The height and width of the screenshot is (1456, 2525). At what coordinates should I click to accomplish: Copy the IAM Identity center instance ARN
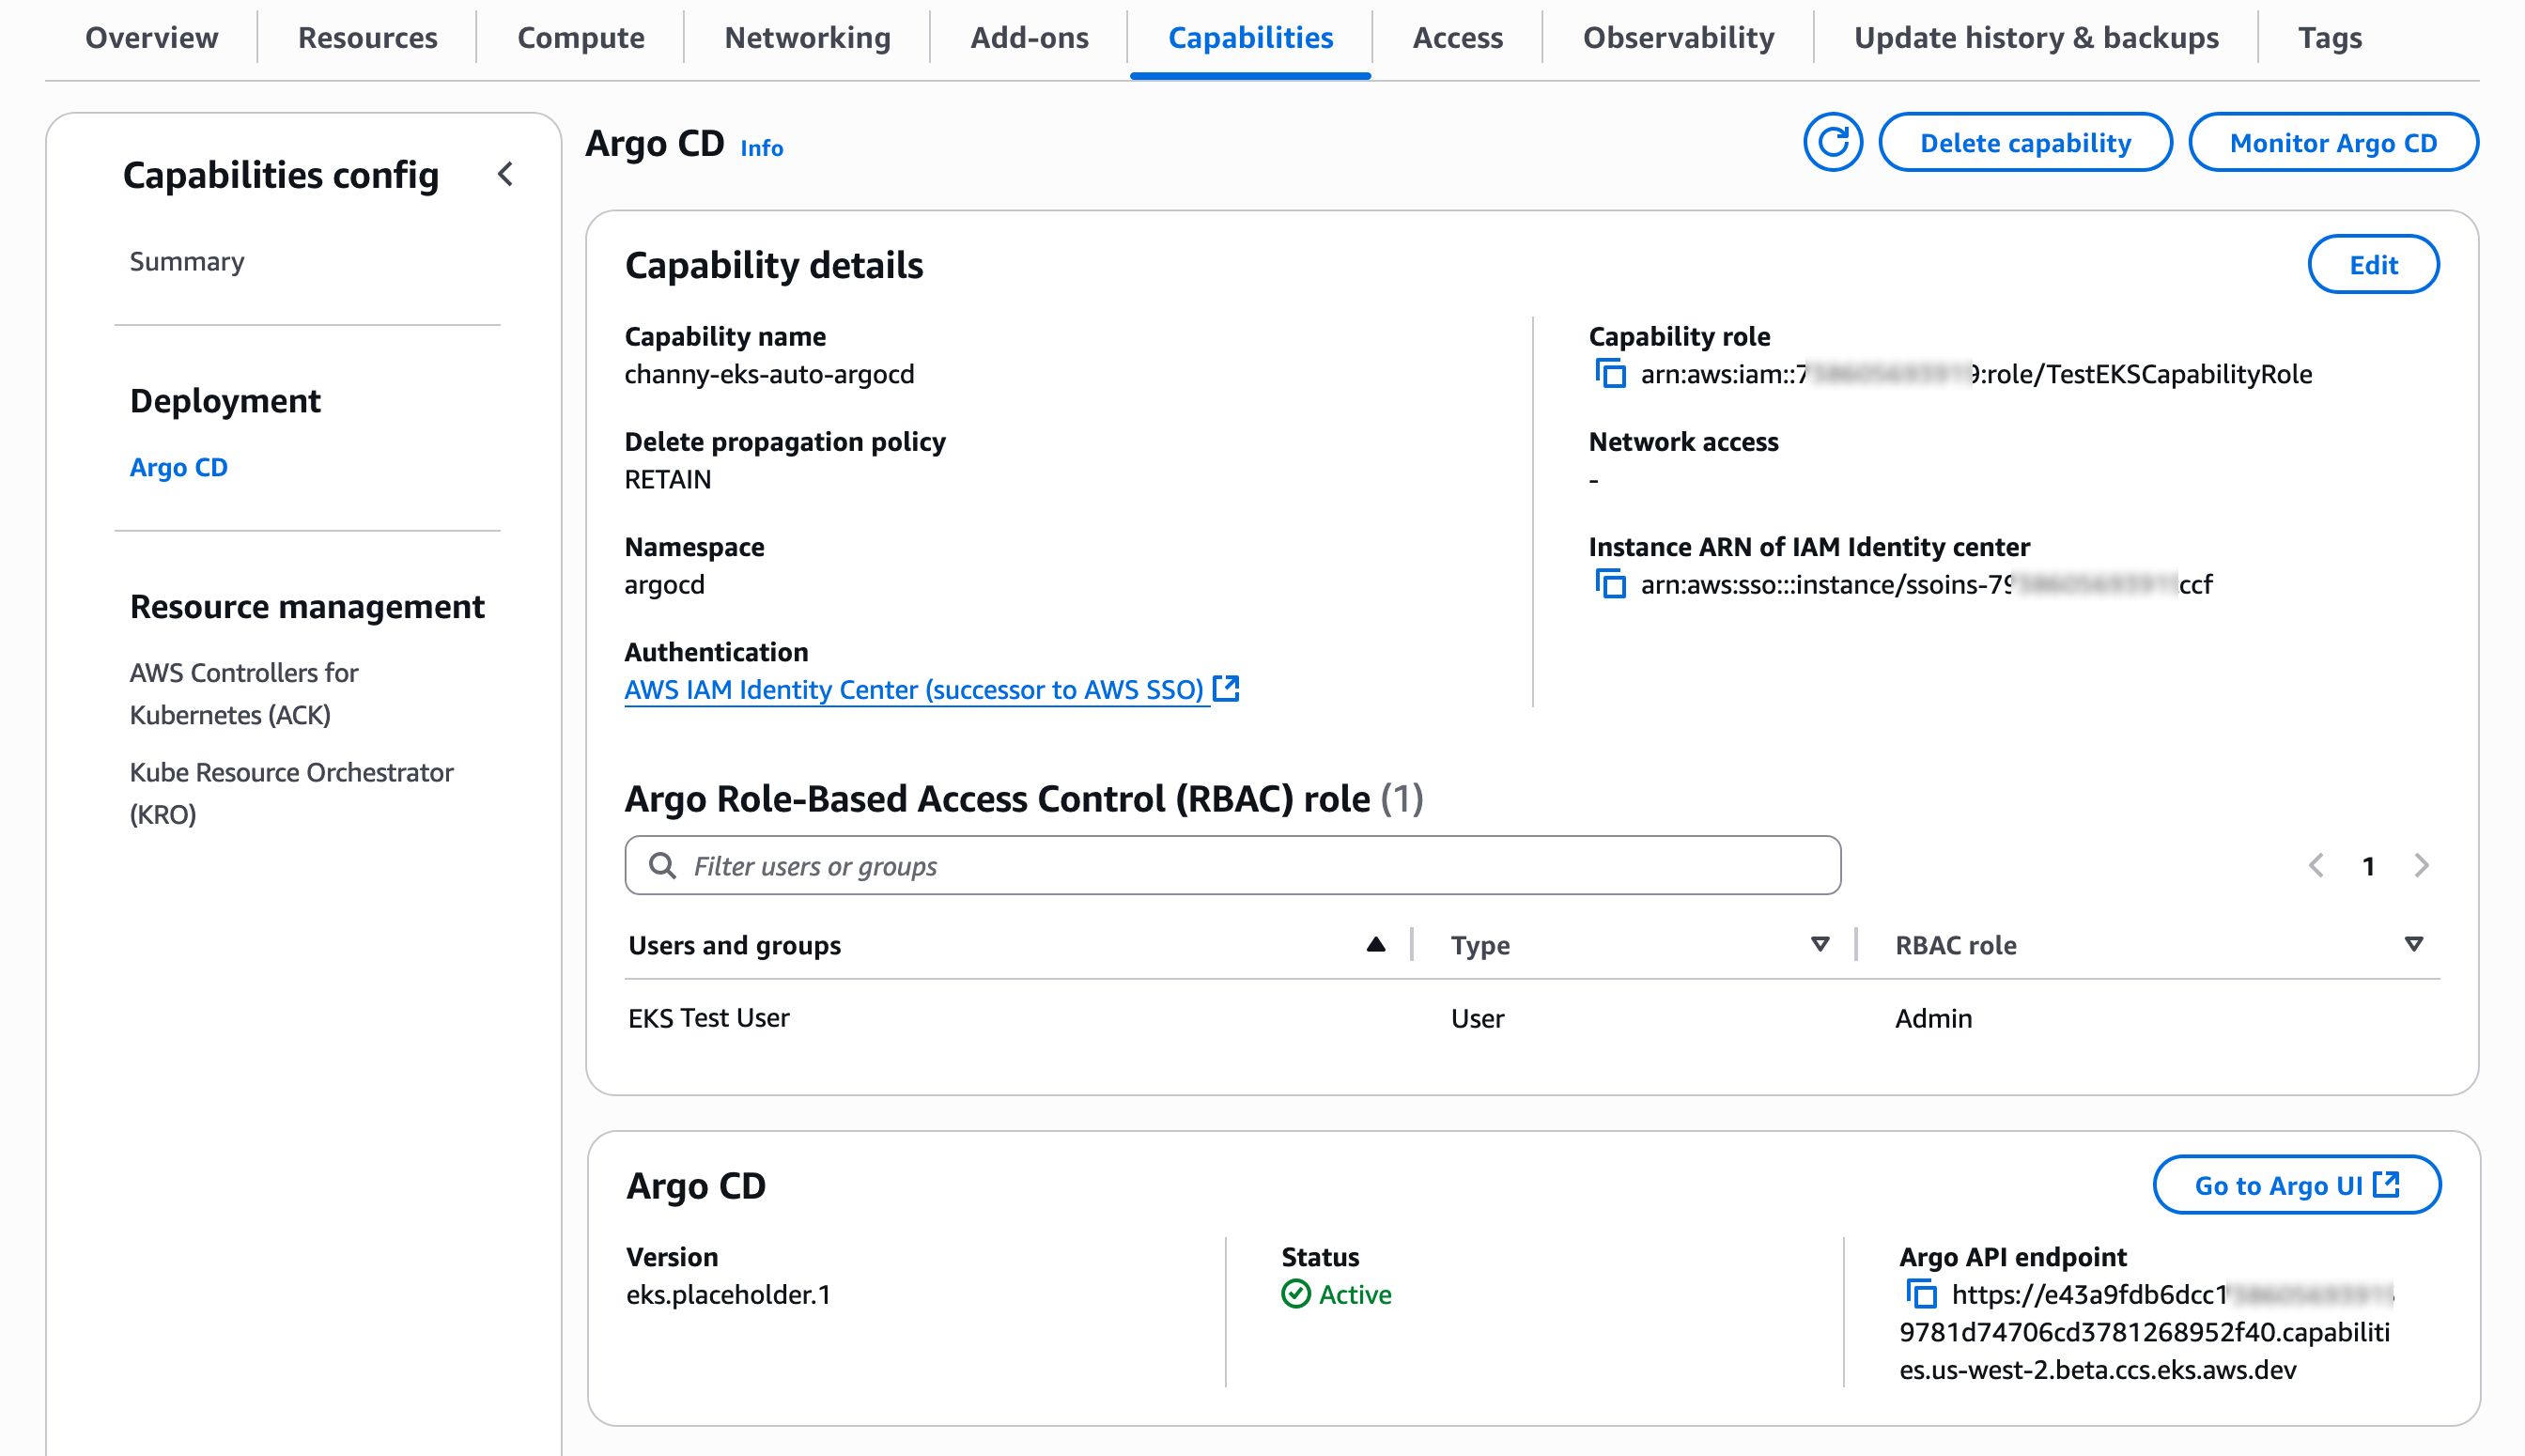(x=1609, y=584)
